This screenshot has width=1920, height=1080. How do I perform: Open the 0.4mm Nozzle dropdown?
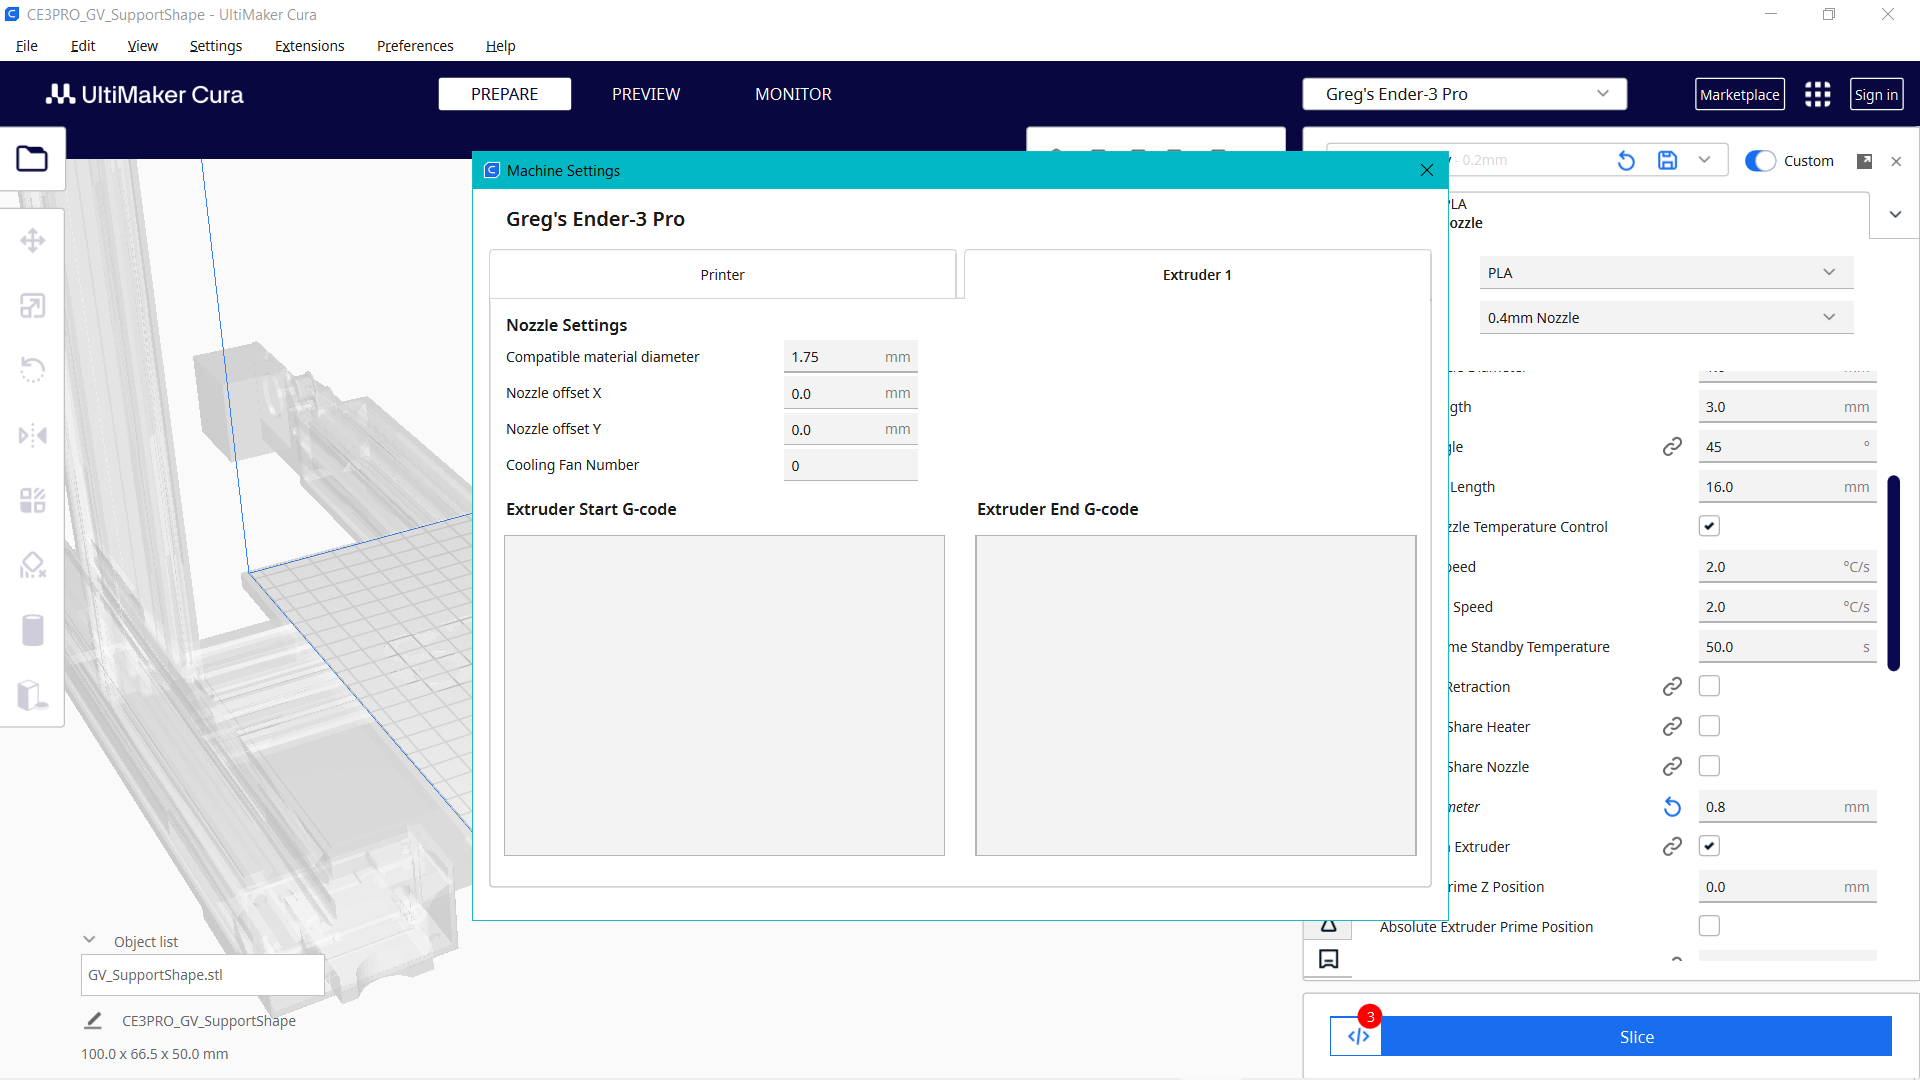1665,317
